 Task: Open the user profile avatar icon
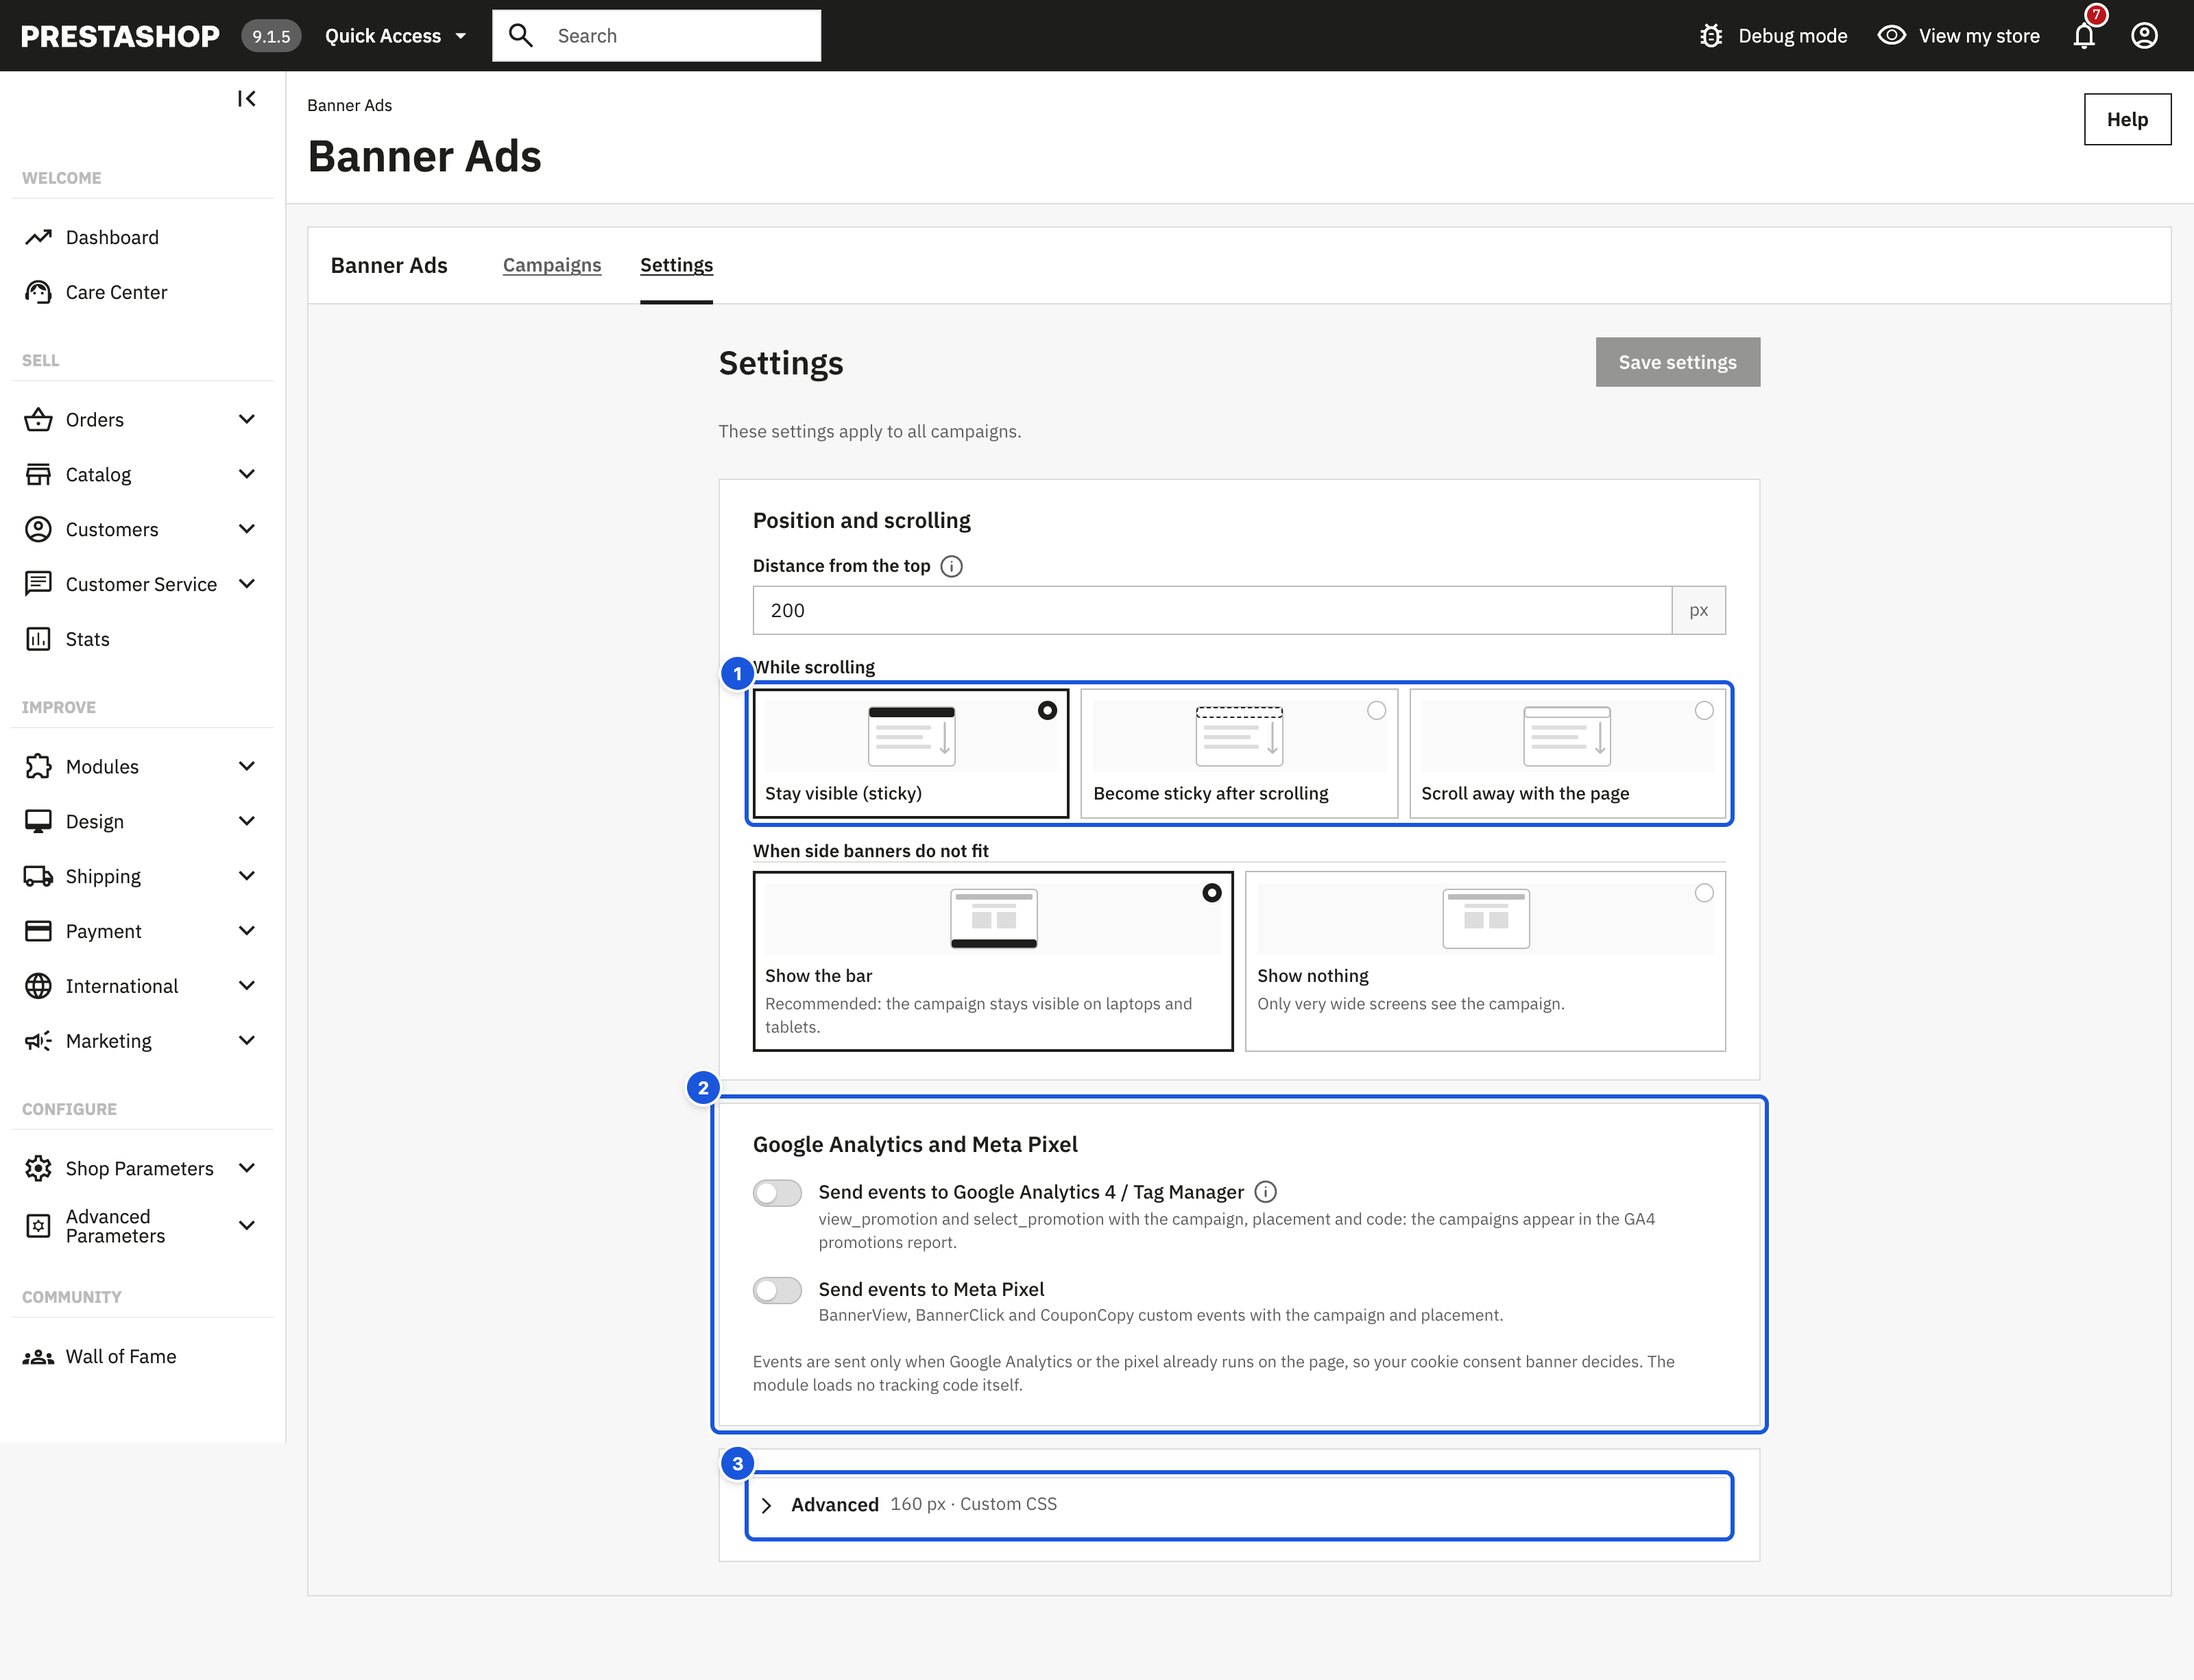[2144, 36]
